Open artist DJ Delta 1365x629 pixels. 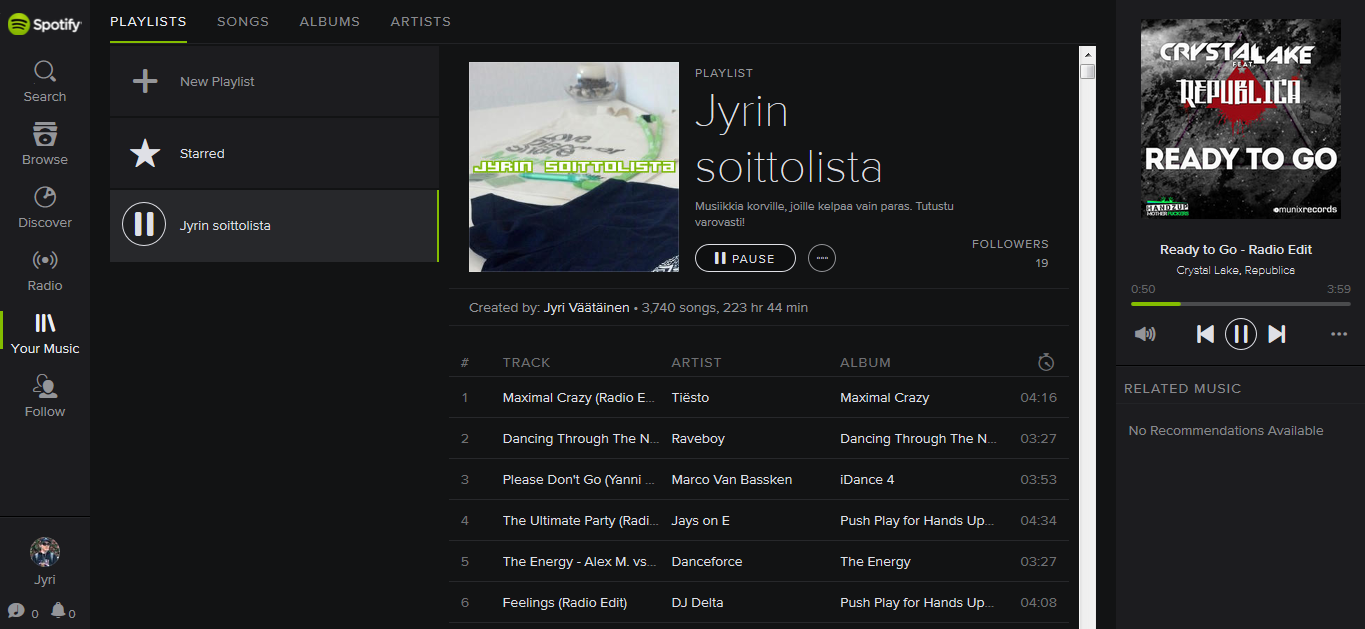(697, 602)
